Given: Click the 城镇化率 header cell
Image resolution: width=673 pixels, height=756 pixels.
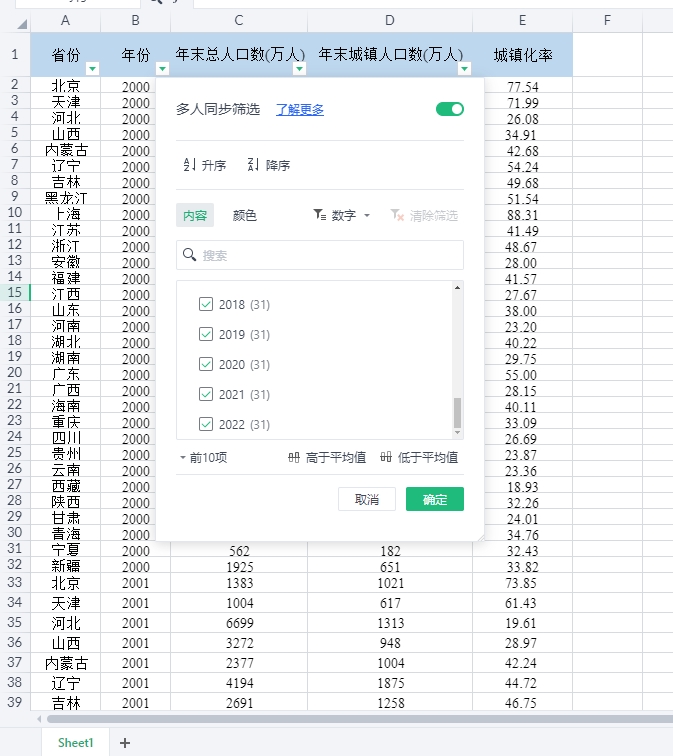Looking at the screenshot, I should [x=523, y=54].
